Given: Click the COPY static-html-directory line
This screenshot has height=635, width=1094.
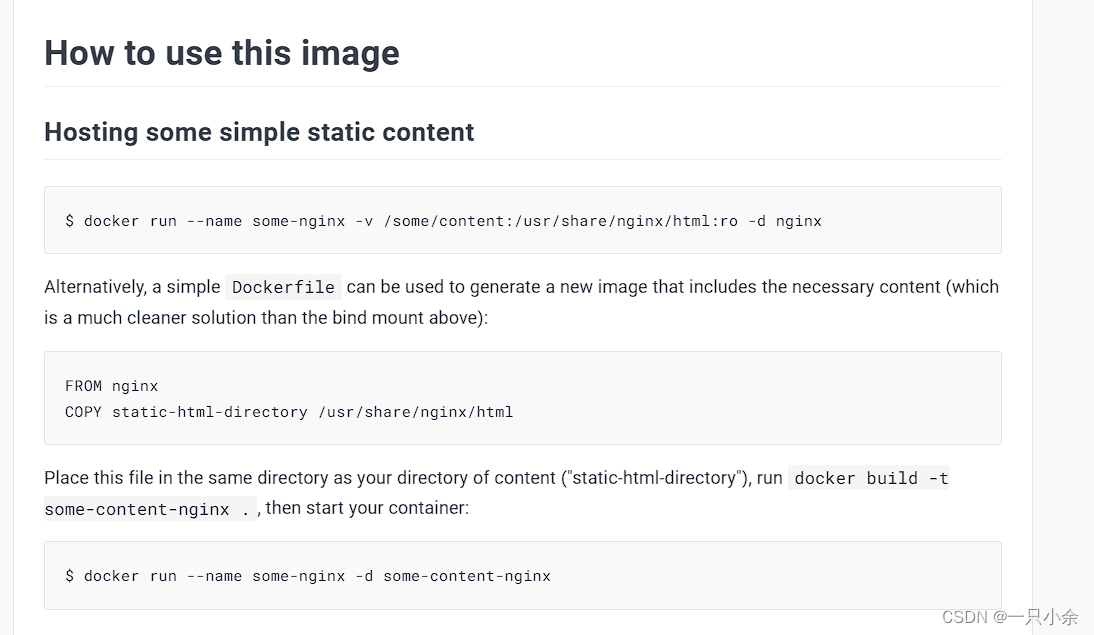Looking at the screenshot, I should tap(289, 412).
